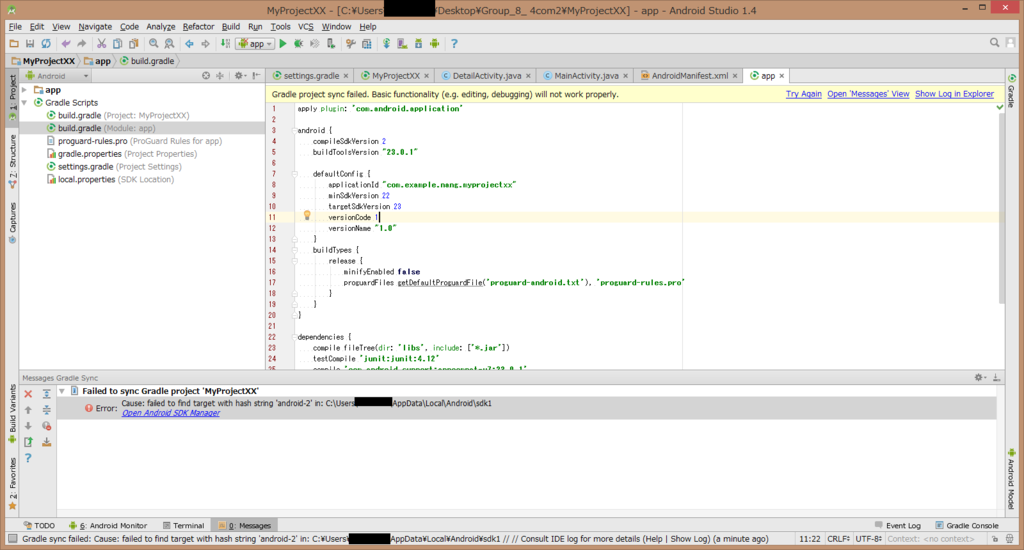Click the Make Project icon
This screenshot has height=550, width=1024.
225,44
